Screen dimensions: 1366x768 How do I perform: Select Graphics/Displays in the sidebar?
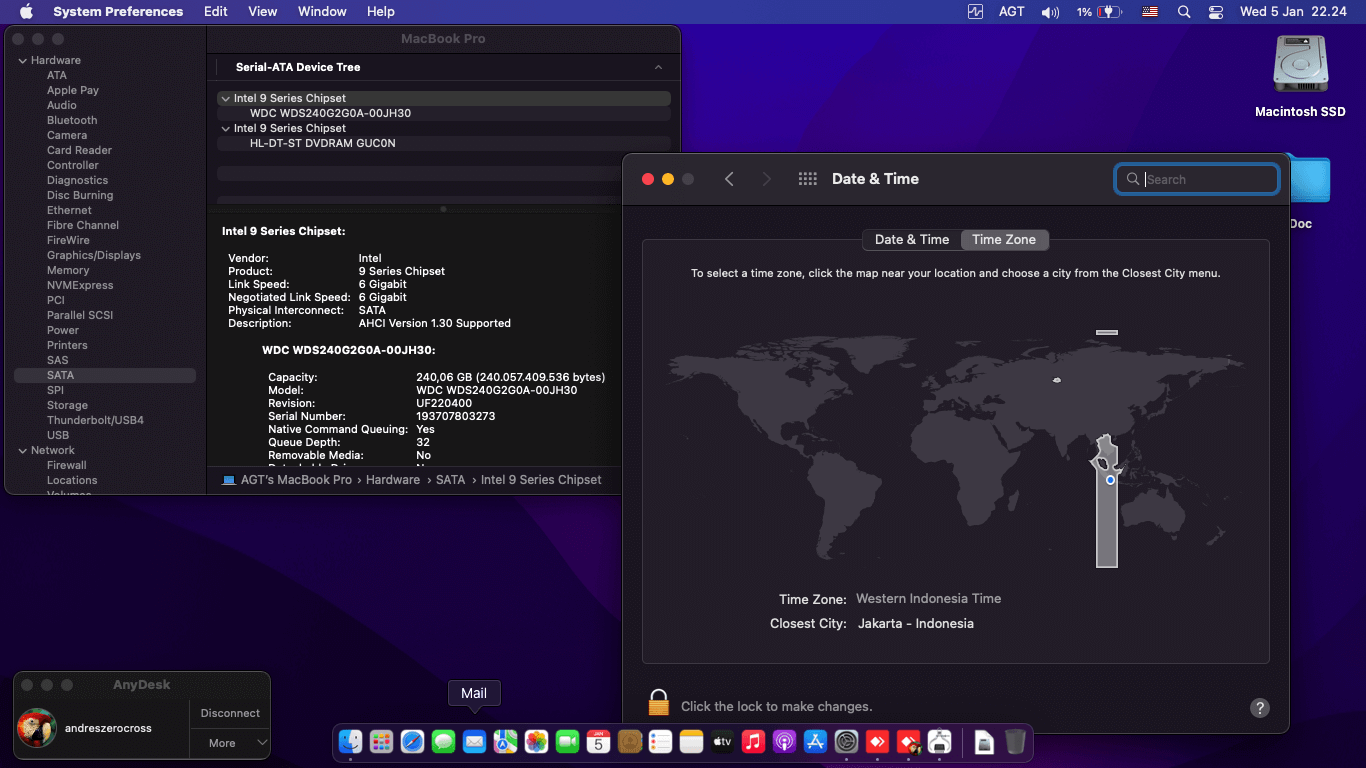[x=94, y=255]
